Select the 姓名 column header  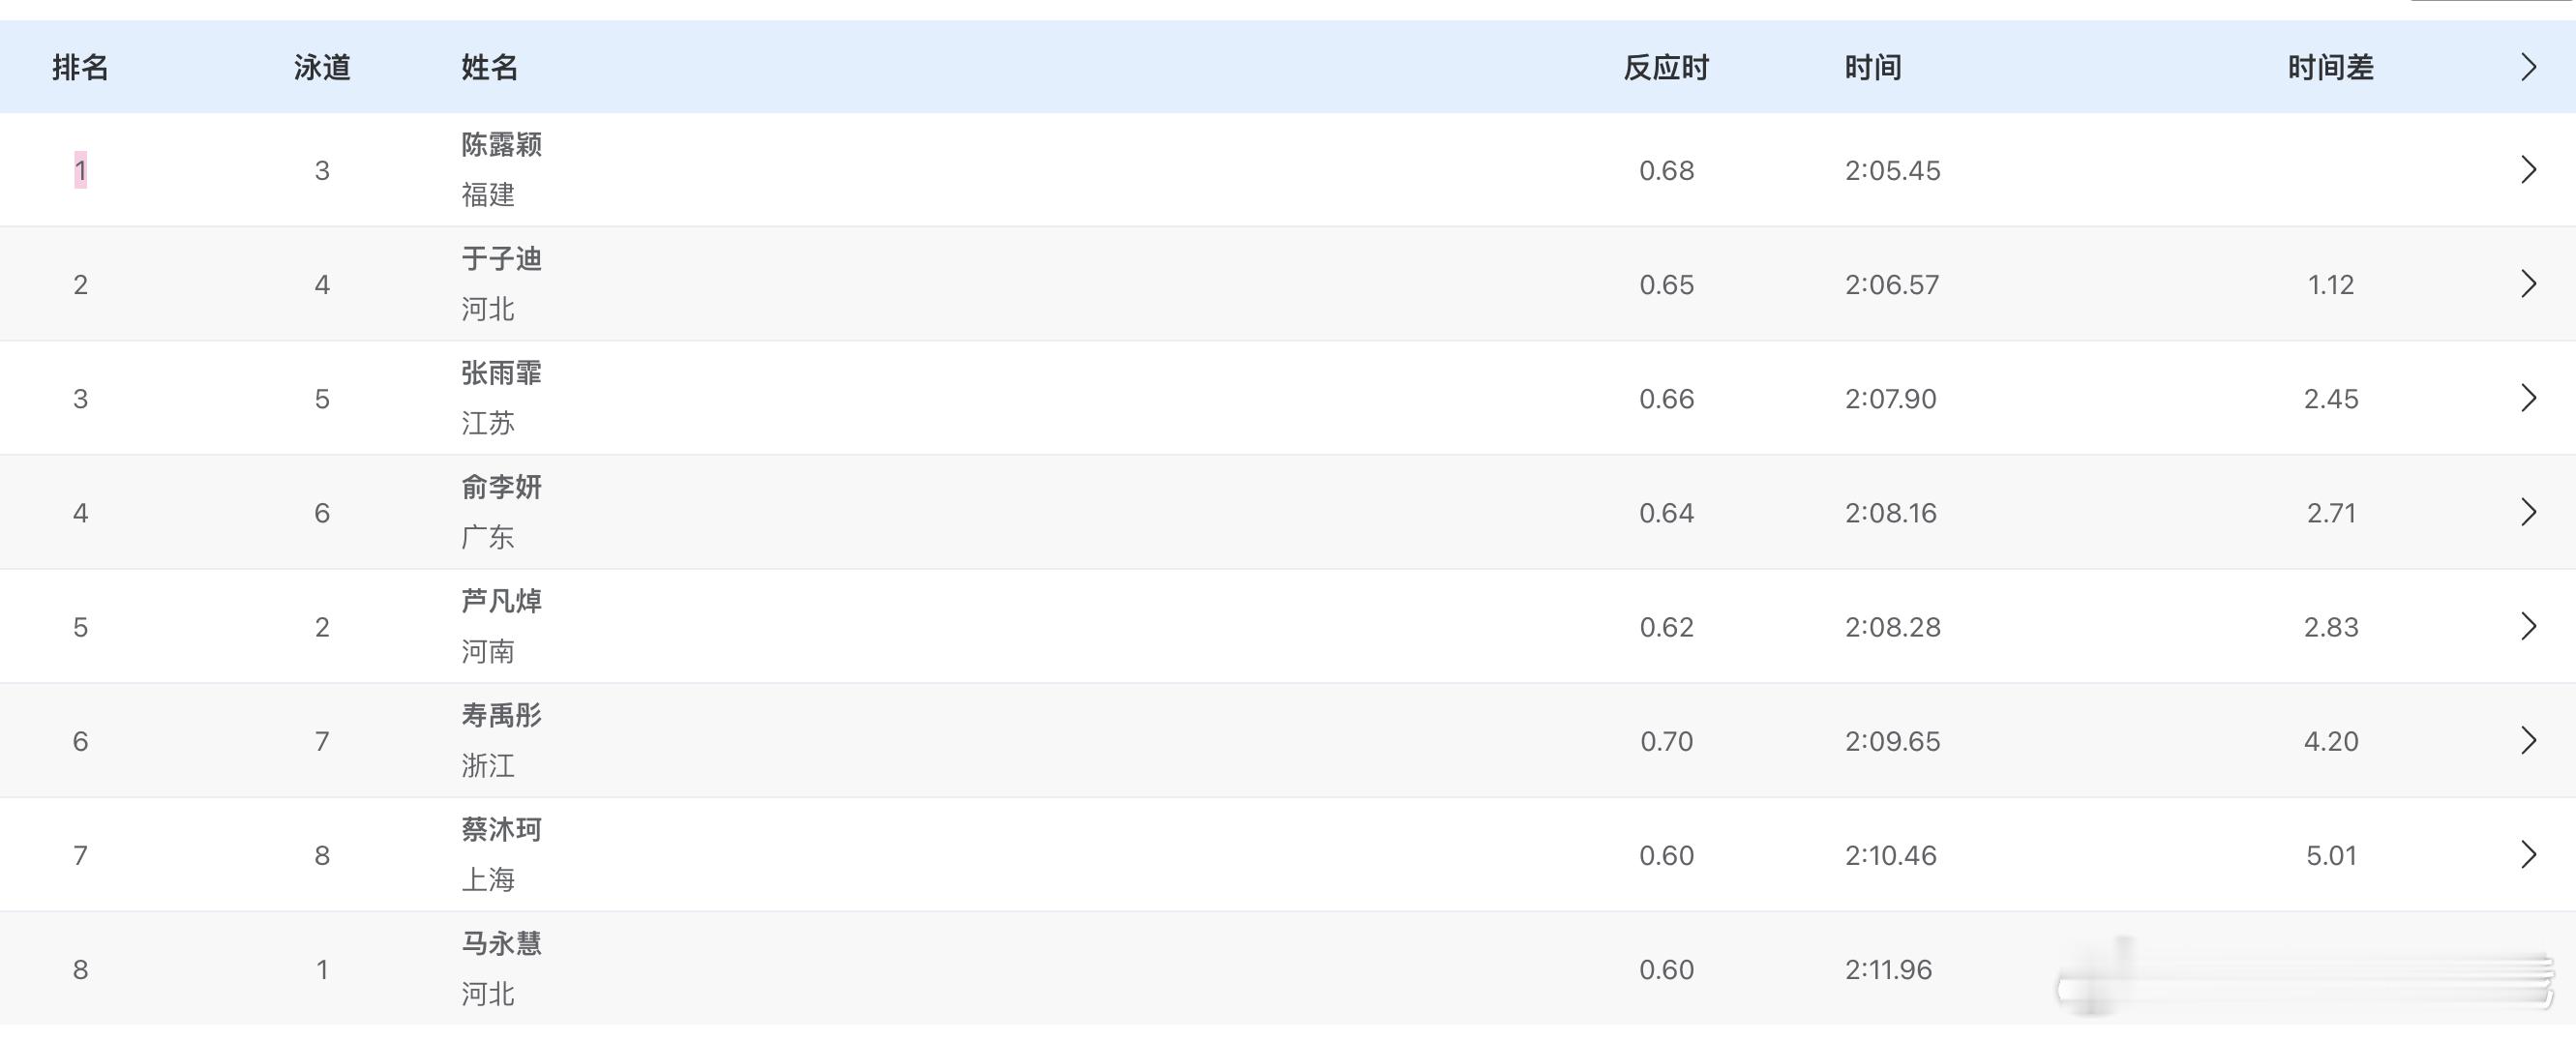(489, 67)
